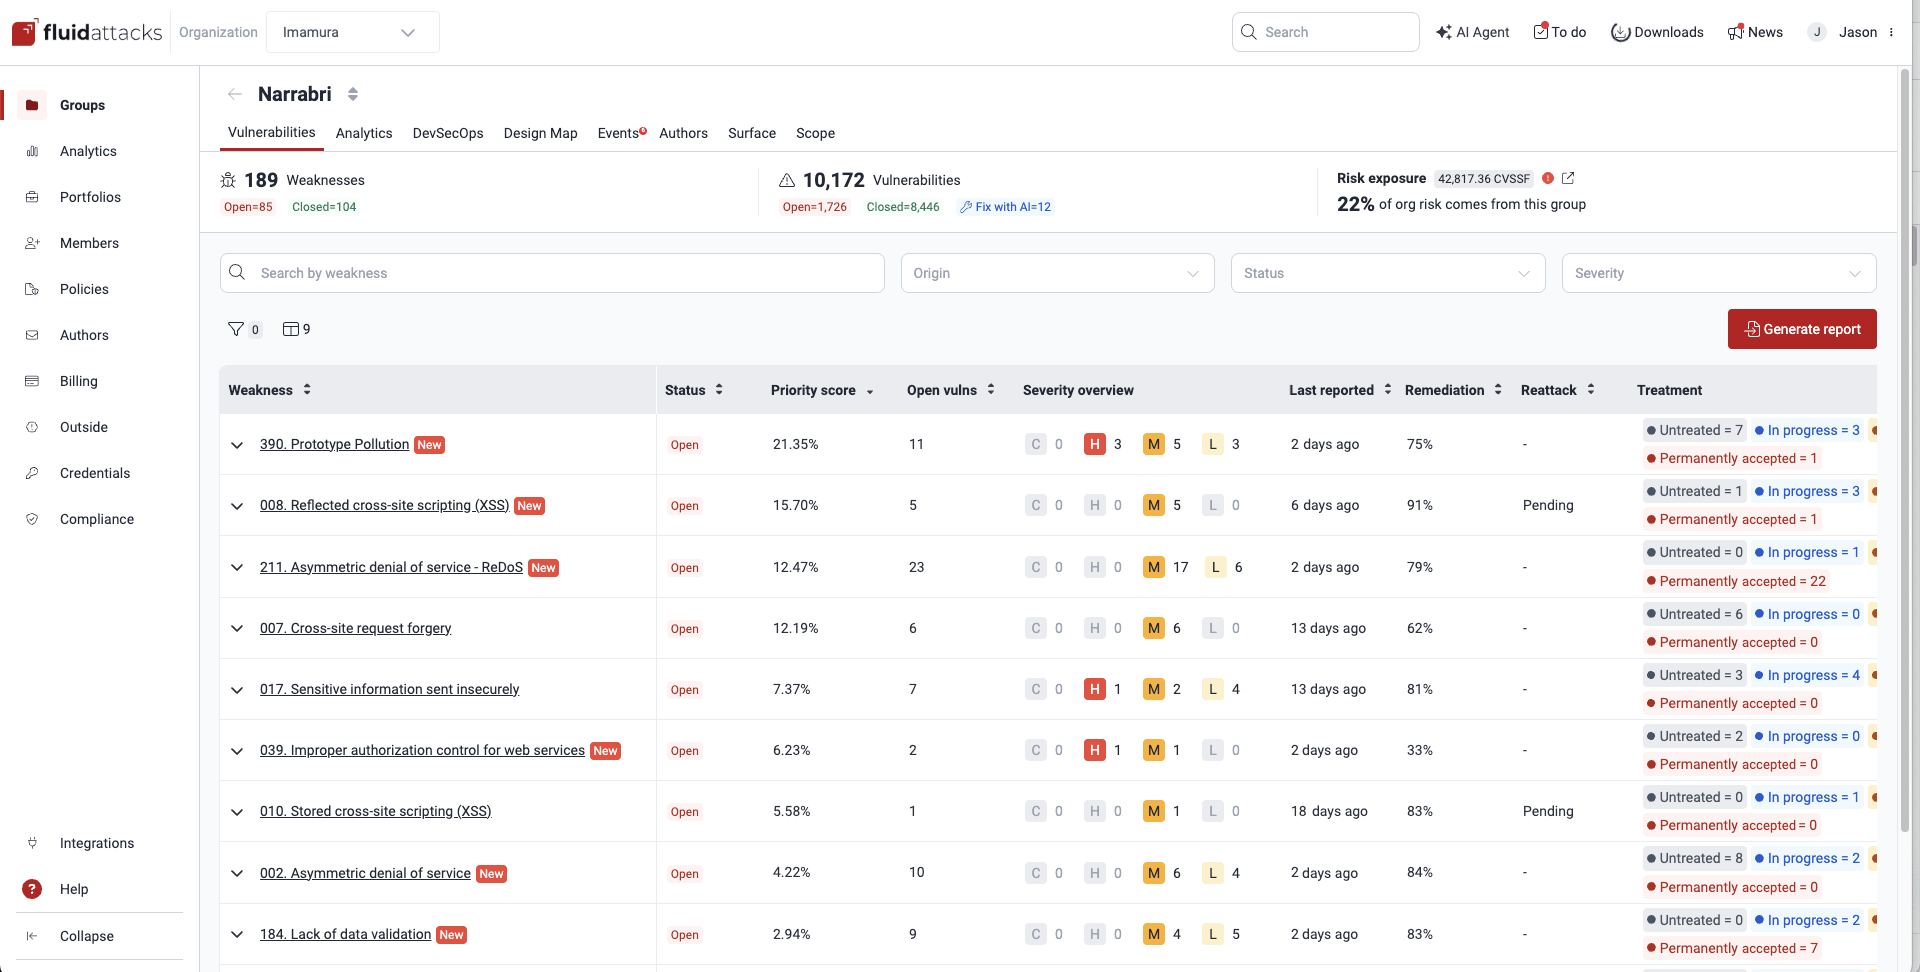This screenshot has width=1920, height=972.
Task: Open the 010. Stored cross-site scripting (XSS) link
Action: [x=375, y=811]
